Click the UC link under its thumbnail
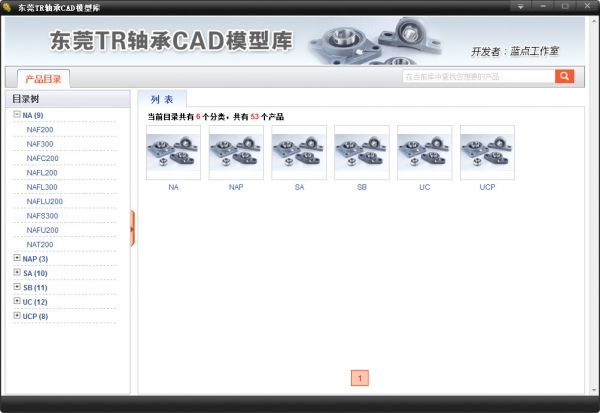Screen dimensions: 600x413 point(425,187)
